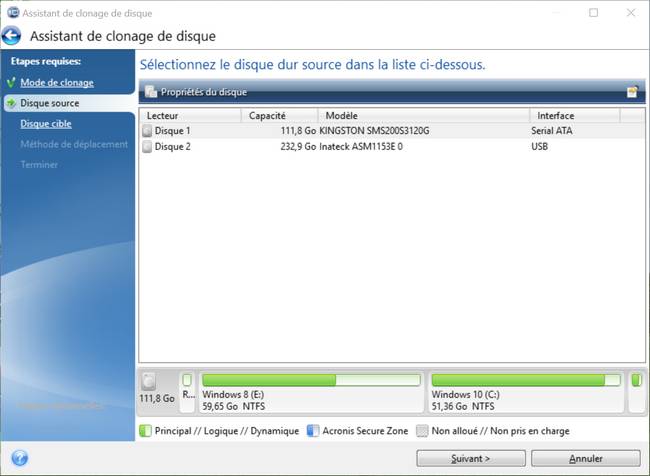The height and width of the screenshot is (476, 650).
Task: Select the small R... partition
Action: [188, 392]
